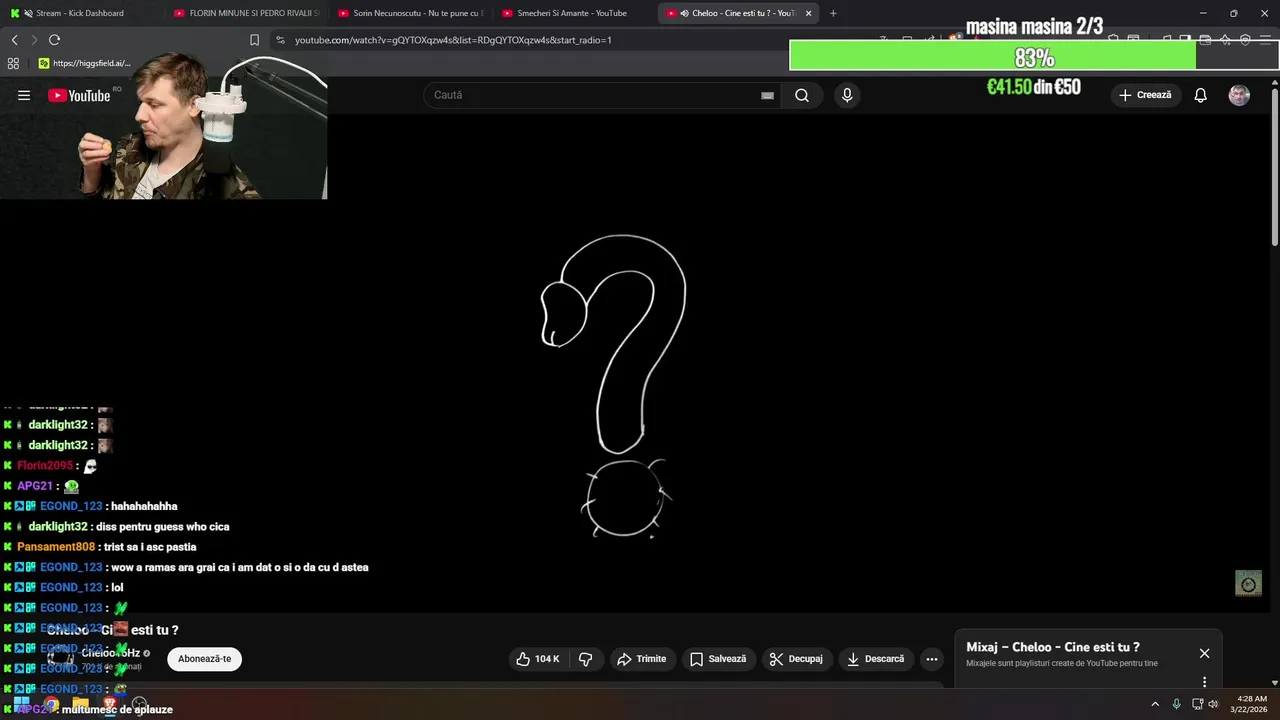Open the Windows Start button

pos(21,704)
